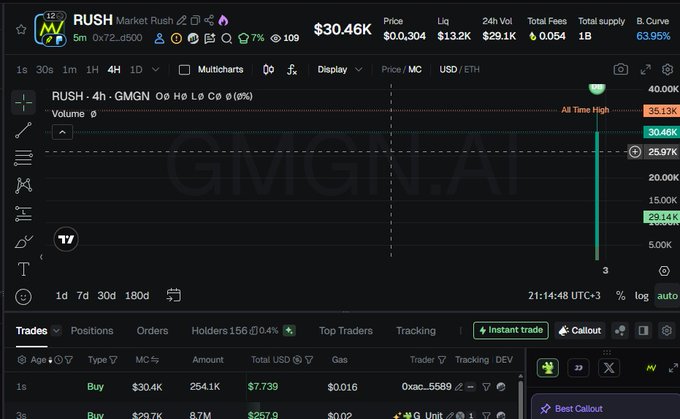
Task: Open price scale settings target icon
Action: click(x=664, y=271)
